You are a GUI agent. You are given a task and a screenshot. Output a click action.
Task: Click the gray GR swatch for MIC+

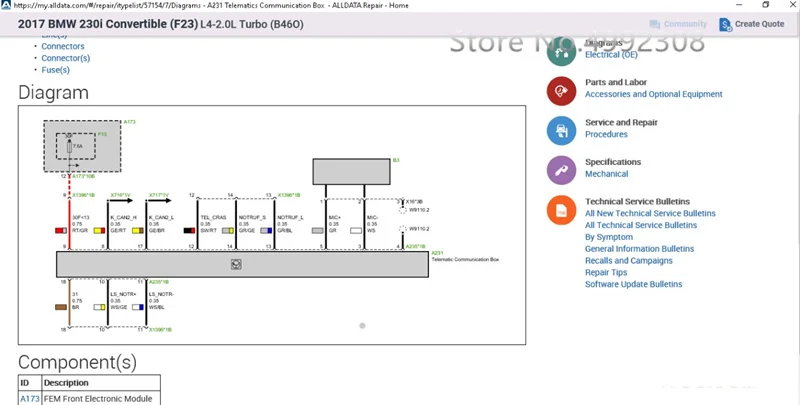coord(317,231)
